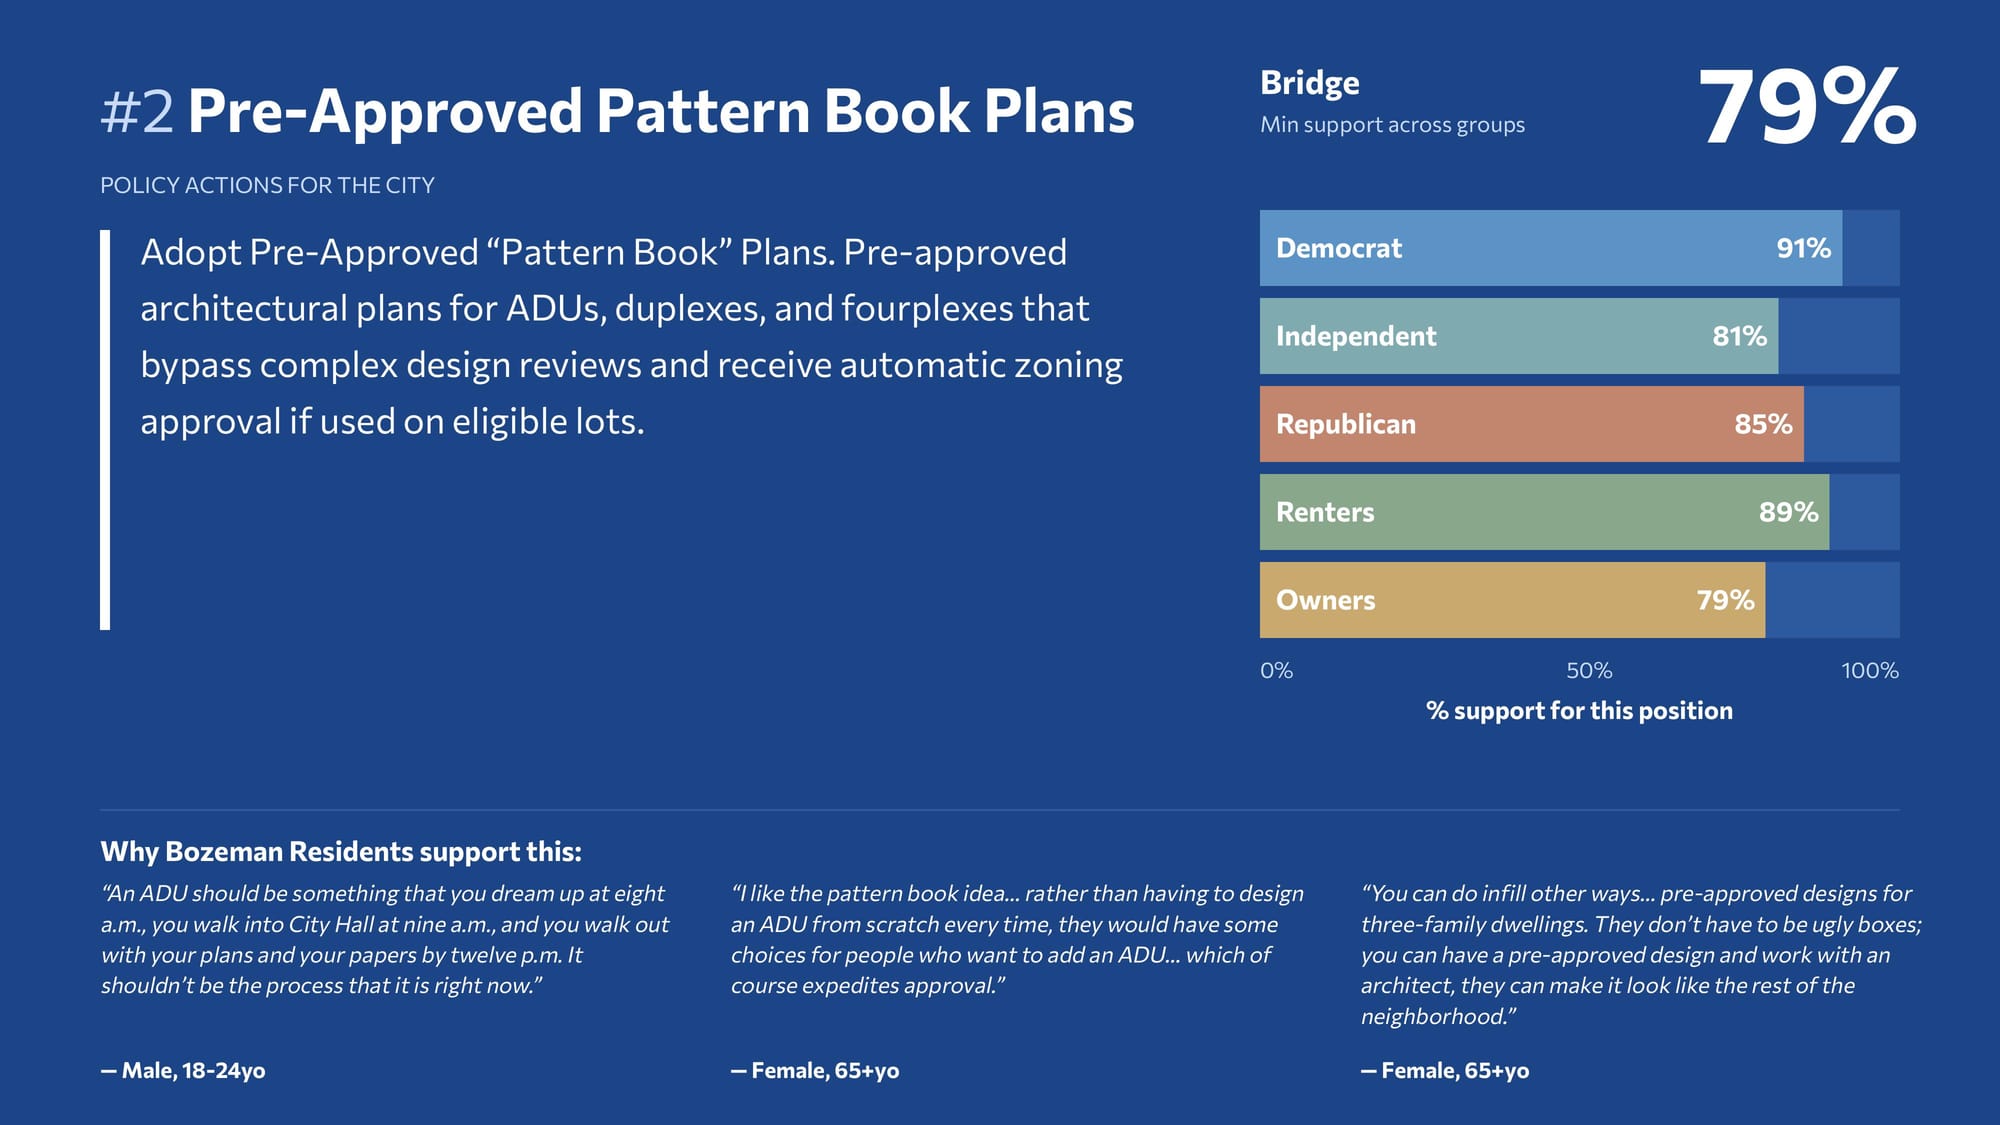Click the 0% axis label

click(x=1276, y=671)
